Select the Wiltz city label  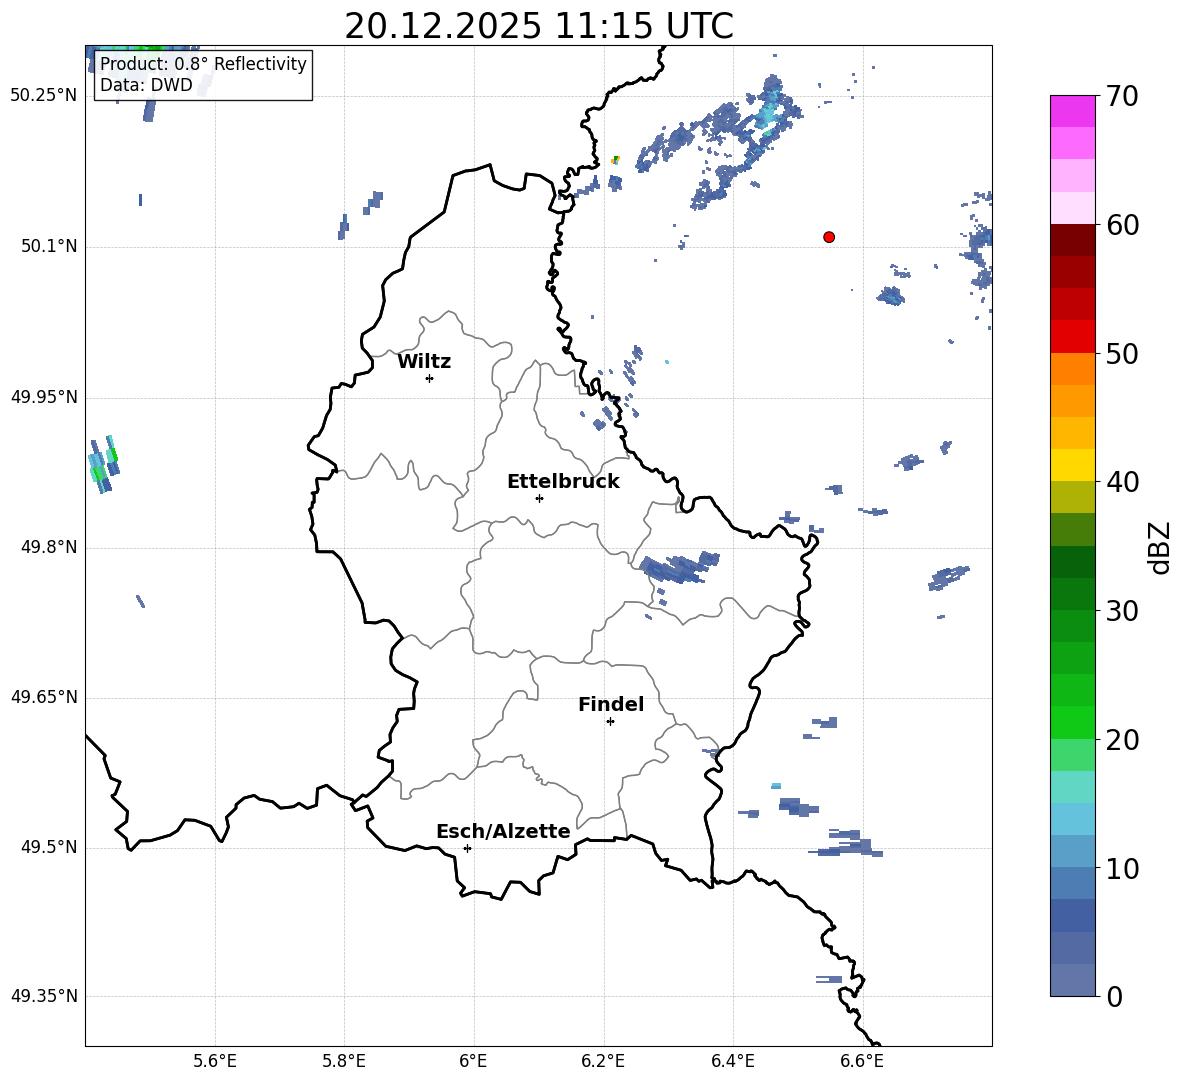coord(424,362)
